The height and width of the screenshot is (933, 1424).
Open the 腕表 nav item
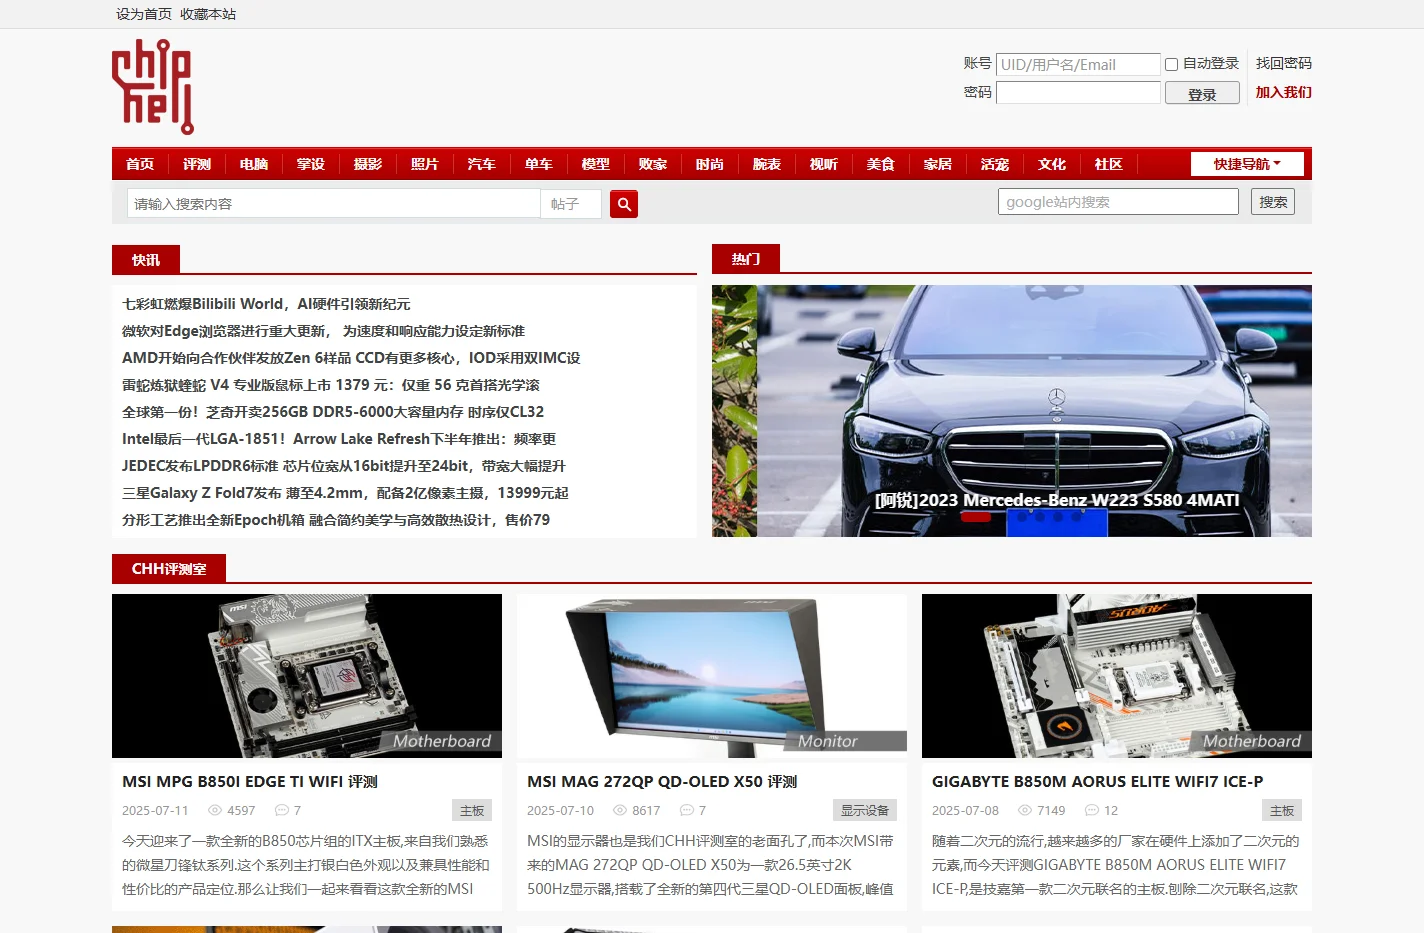(x=767, y=164)
